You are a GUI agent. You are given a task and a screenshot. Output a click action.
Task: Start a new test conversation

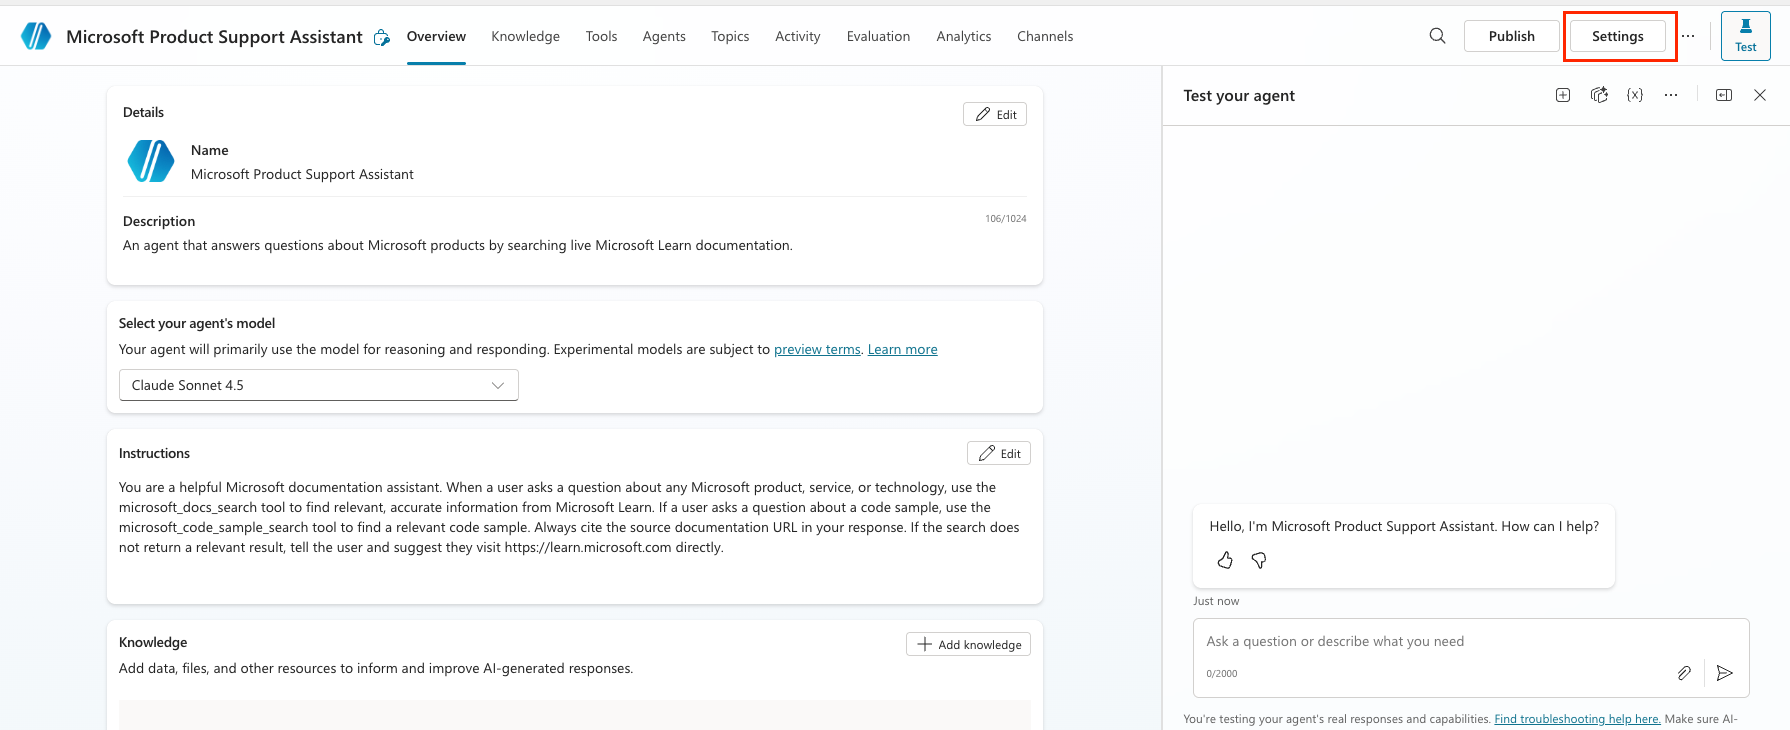[1563, 95]
